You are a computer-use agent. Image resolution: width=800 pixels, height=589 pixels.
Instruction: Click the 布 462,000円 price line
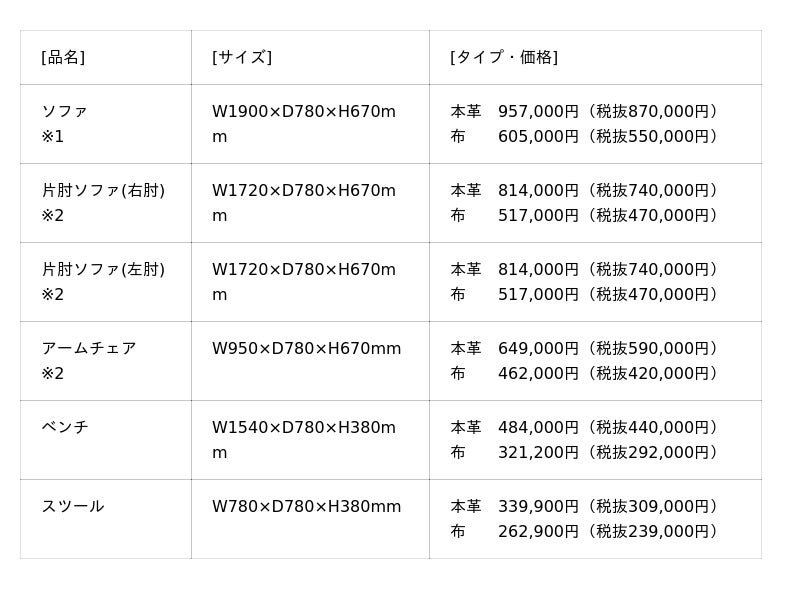[584, 374]
